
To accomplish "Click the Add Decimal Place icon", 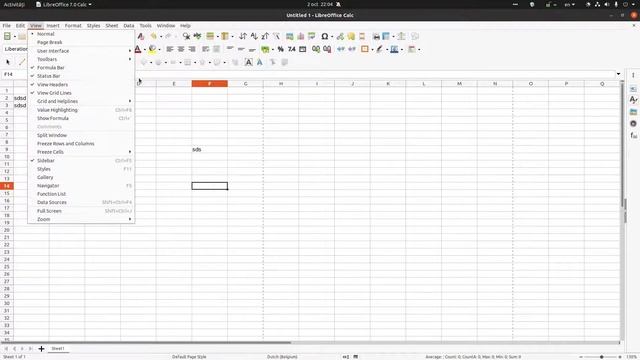I will [316, 49].
